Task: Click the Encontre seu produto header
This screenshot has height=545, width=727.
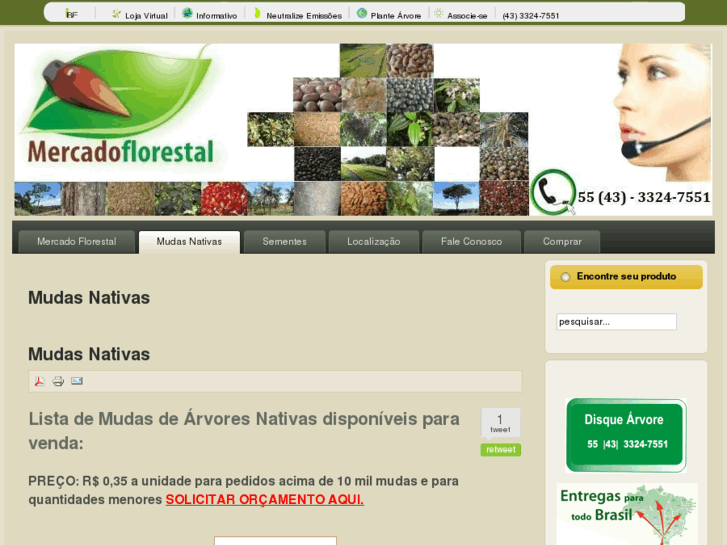Action: 626,277
